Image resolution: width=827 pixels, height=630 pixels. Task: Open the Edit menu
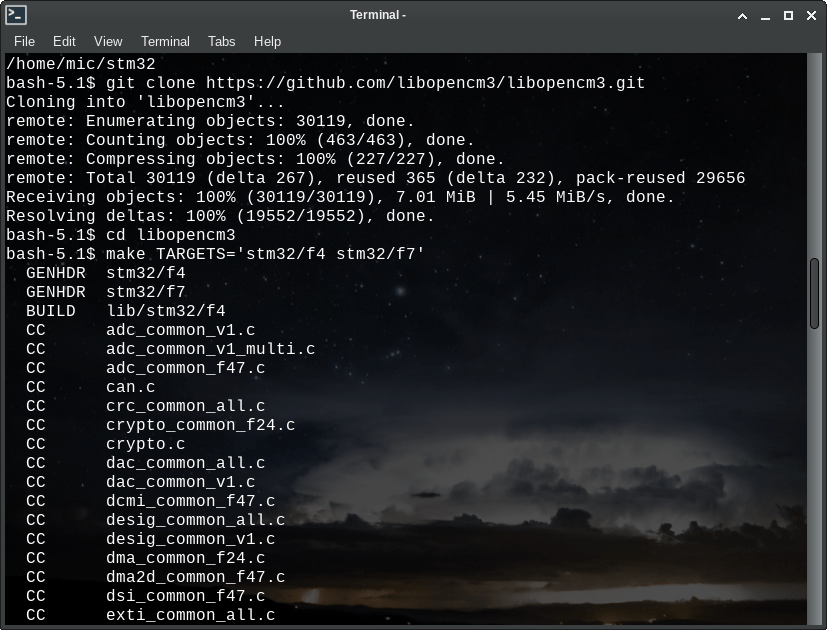64,41
